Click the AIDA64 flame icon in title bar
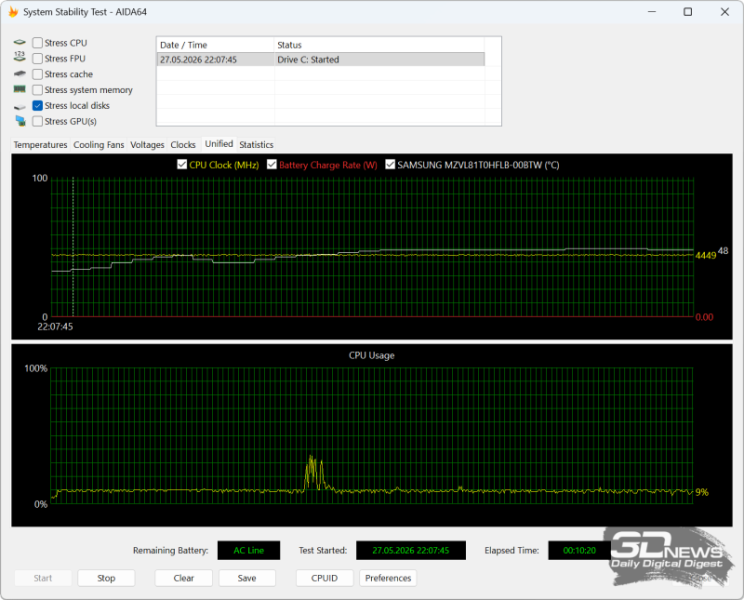The image size is (744, 600). [x=13, y=12]
